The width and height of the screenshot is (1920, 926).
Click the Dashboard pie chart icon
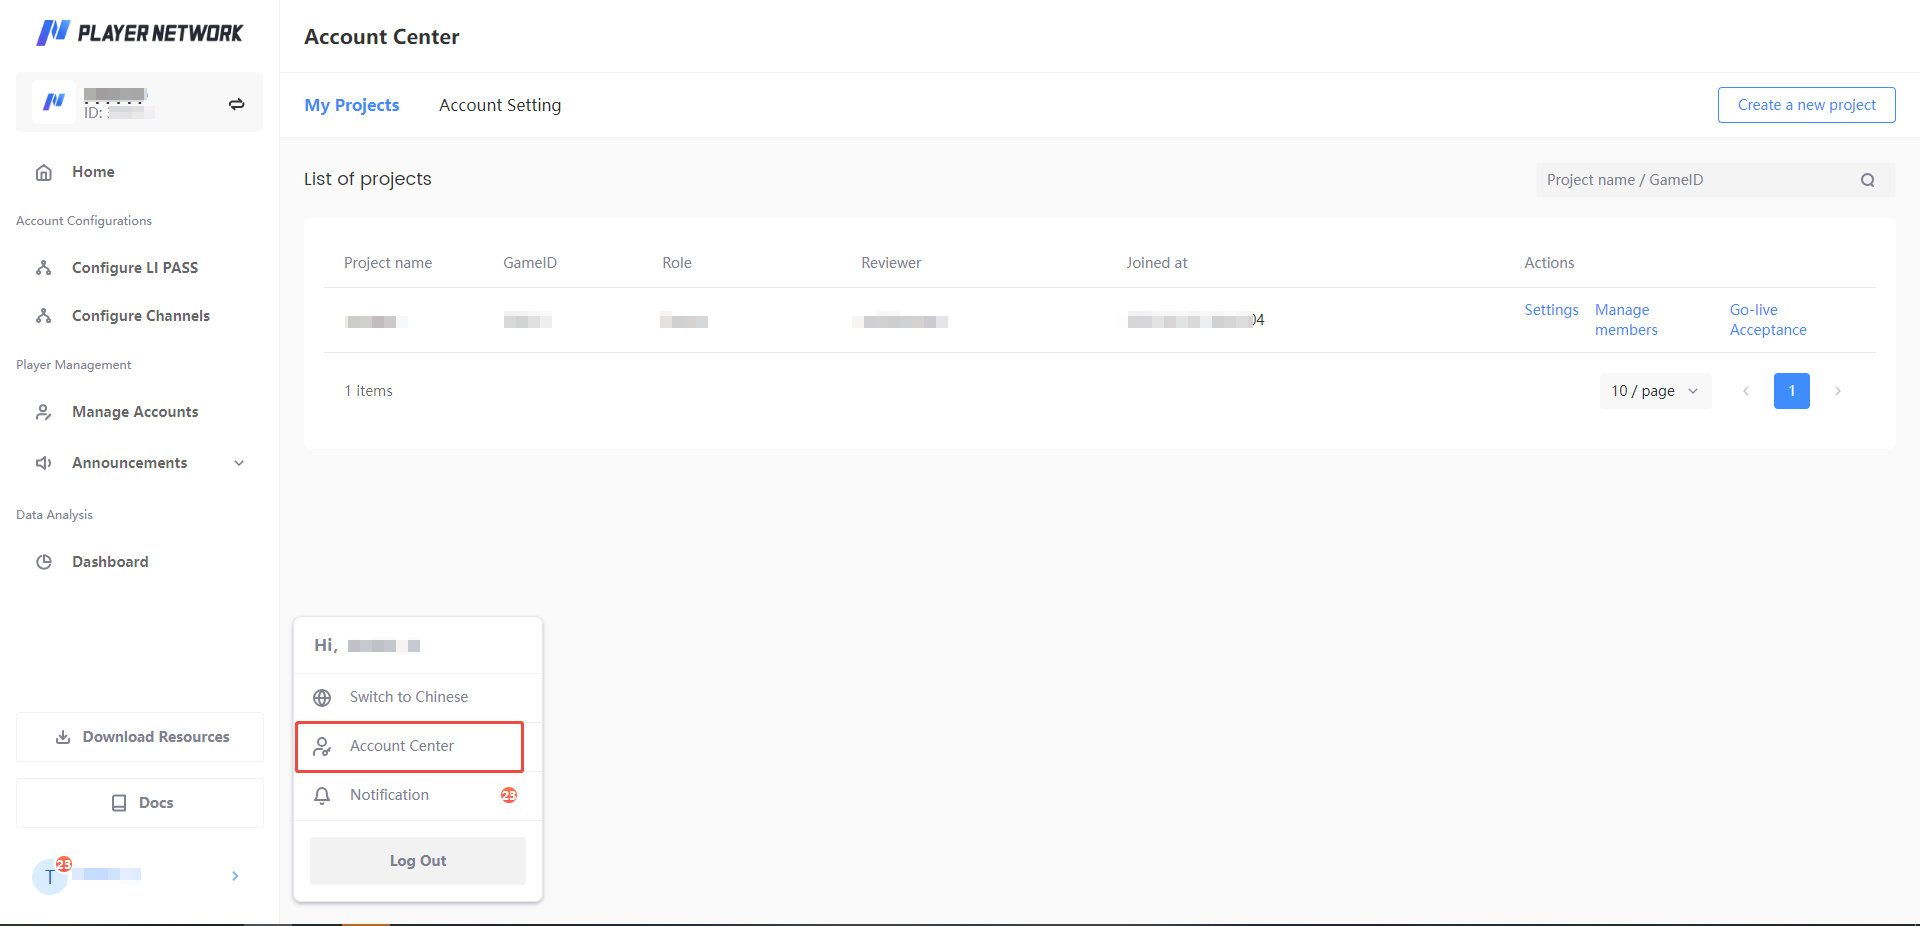coord(44,562)
